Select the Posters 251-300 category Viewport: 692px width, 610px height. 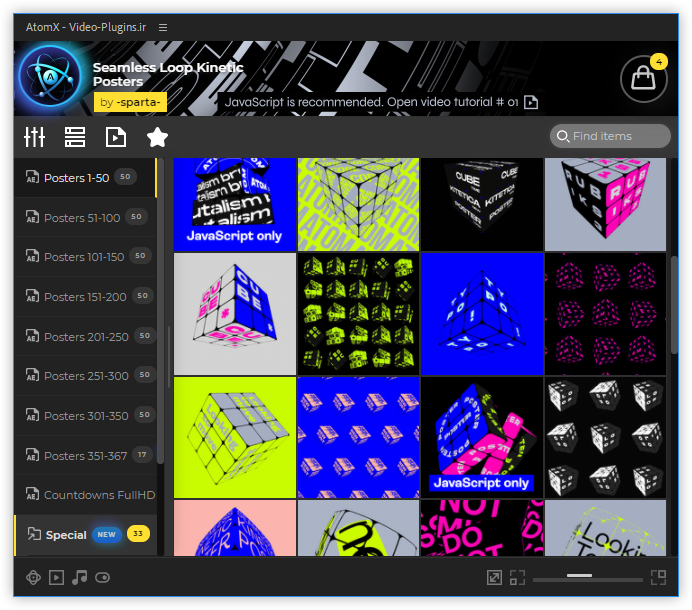click(86, 375)
